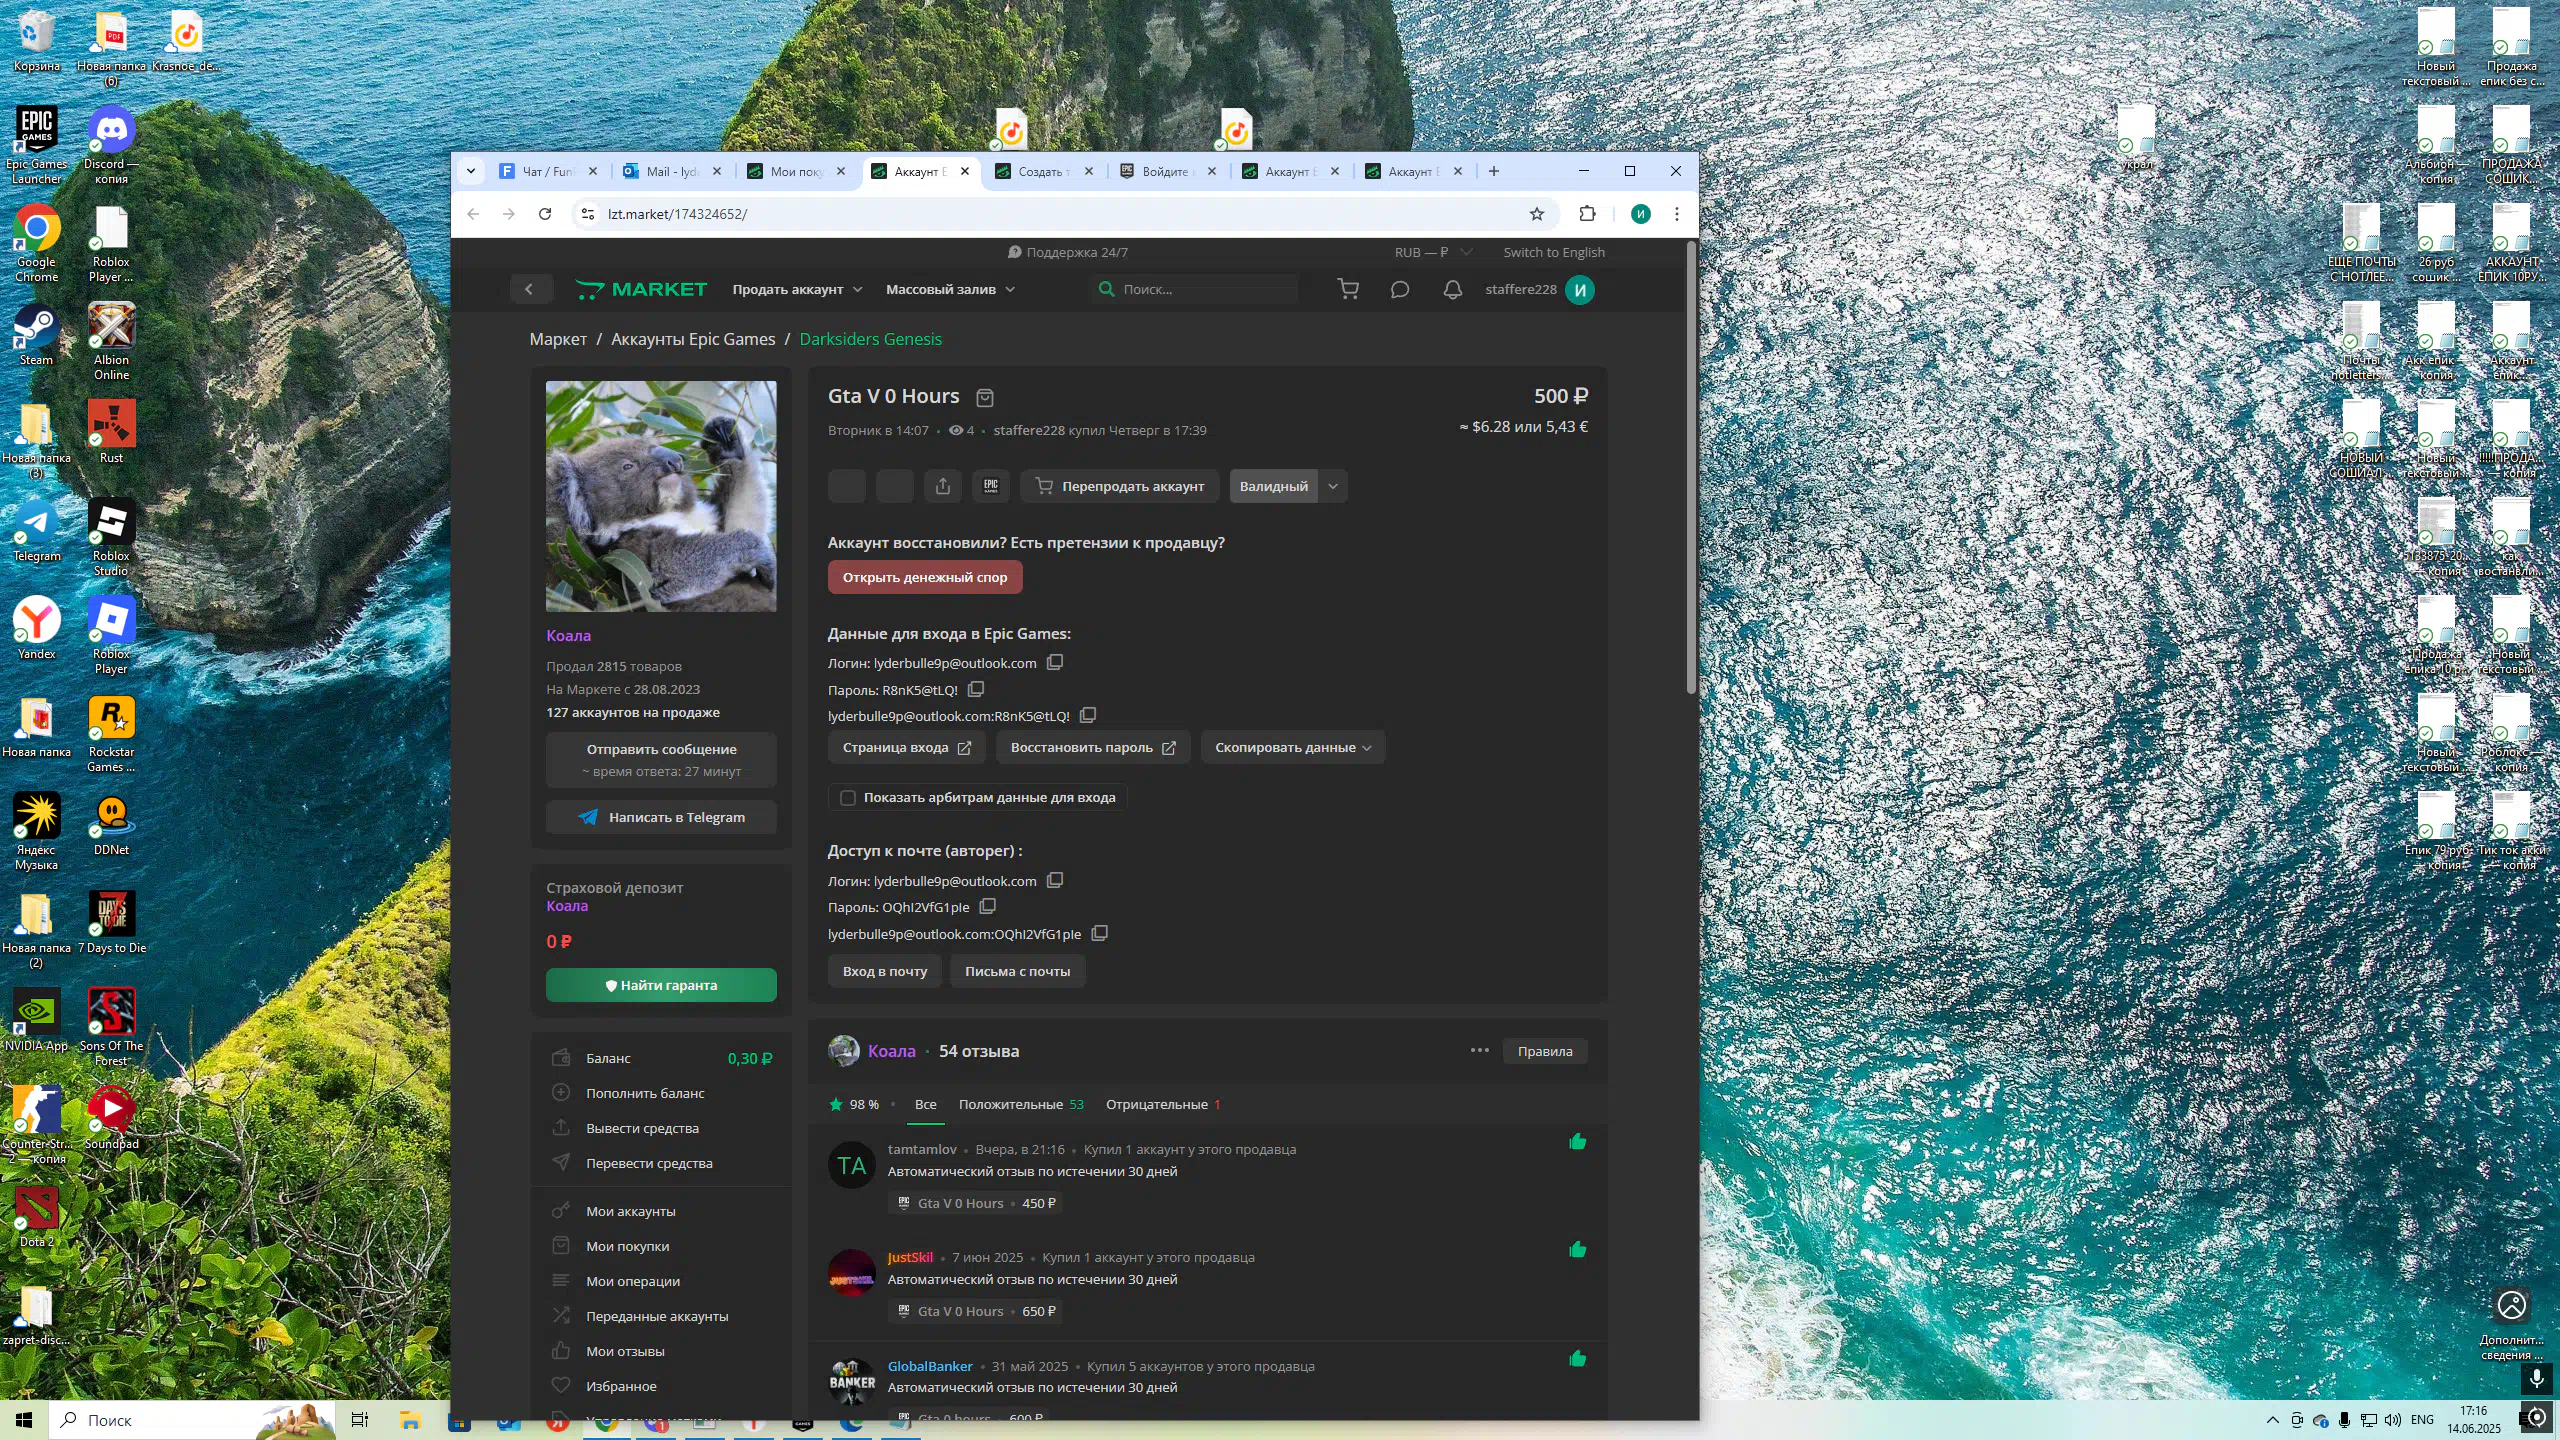
Task: Open the shopping cart icon in Market header
Action: click(1348, 290)
